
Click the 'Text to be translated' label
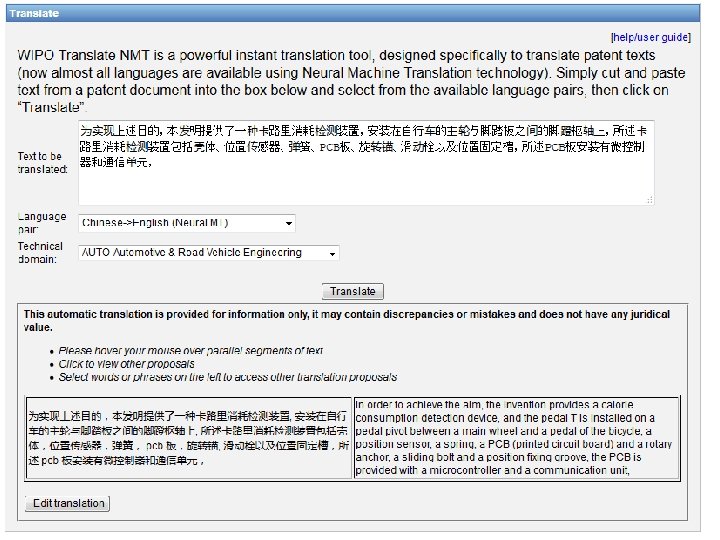(x=42, y=163)
